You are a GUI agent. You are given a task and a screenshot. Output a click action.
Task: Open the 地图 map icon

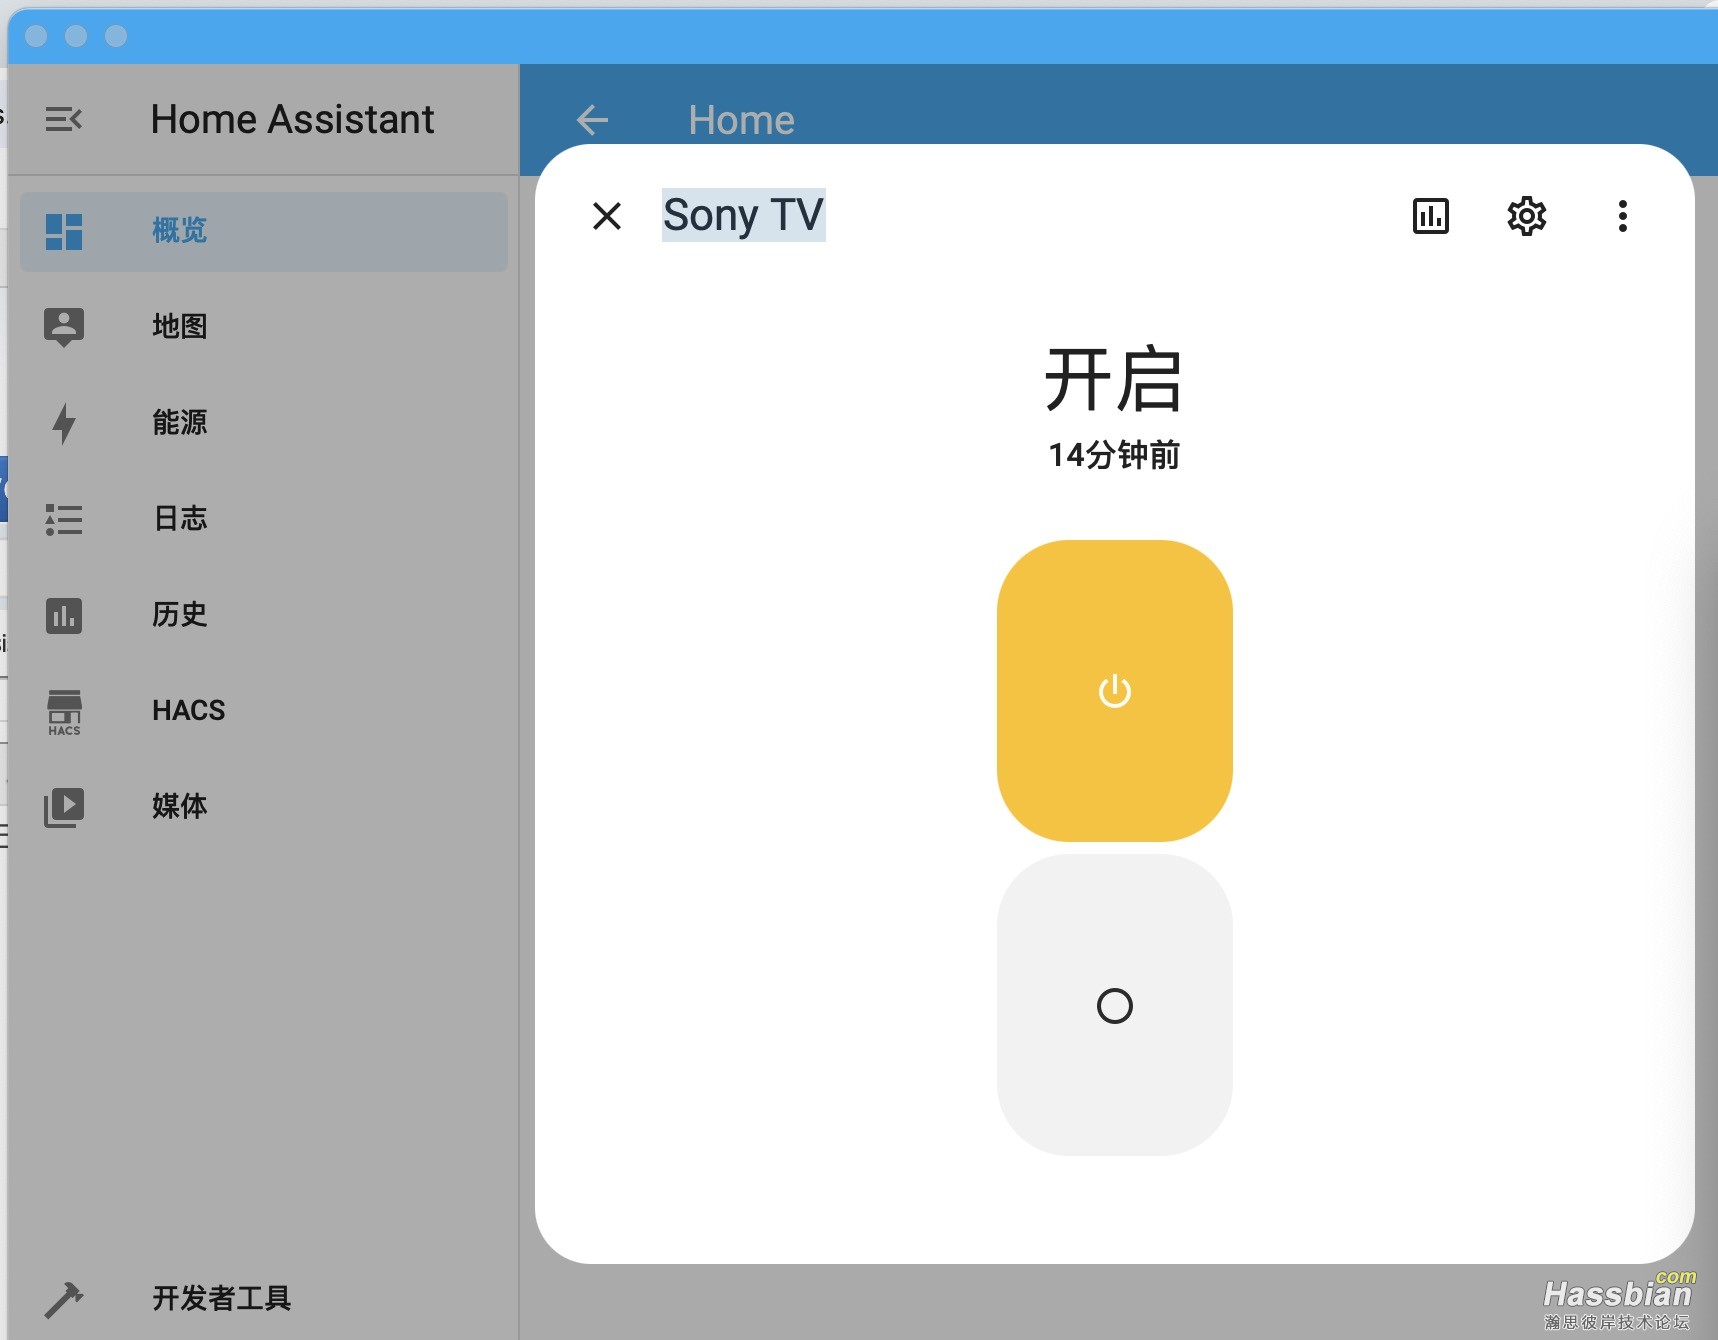coord(64,327)
